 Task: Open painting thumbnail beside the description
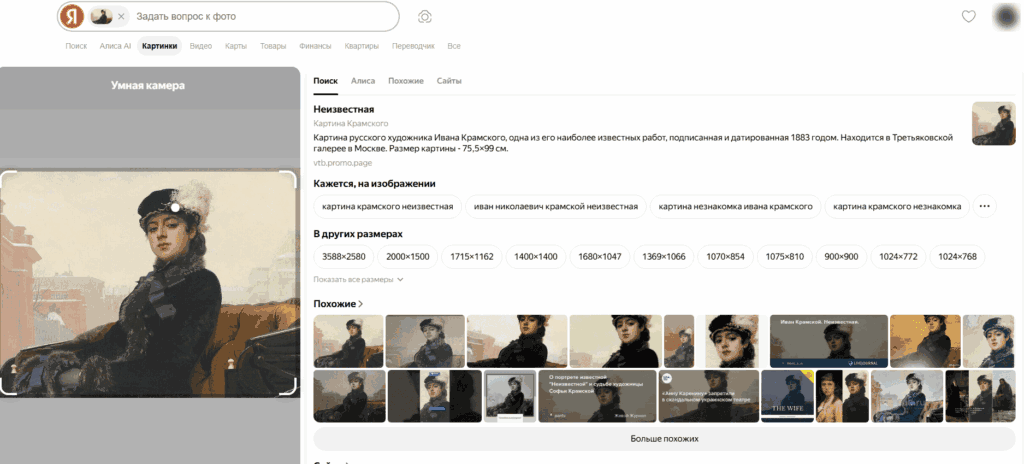pos(994,123)
